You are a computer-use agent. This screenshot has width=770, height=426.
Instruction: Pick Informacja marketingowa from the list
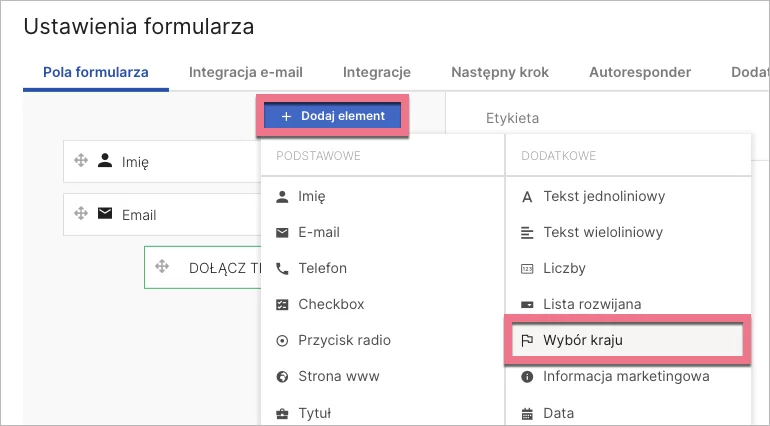626,376
